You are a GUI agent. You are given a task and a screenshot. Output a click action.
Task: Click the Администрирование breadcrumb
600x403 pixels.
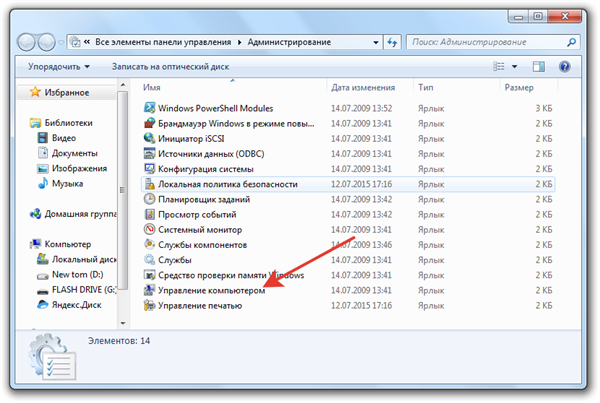(x=289, y=42)
